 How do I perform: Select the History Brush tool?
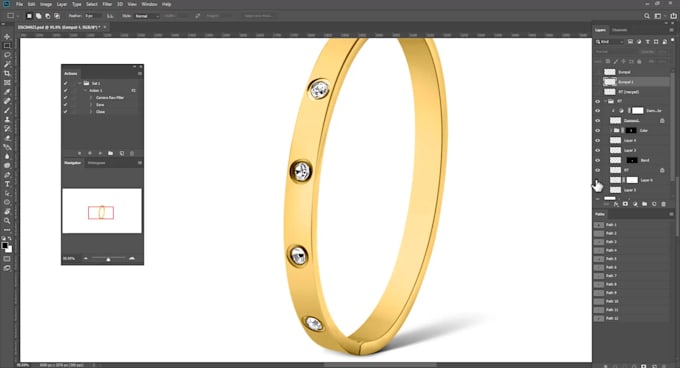point(7,129)
